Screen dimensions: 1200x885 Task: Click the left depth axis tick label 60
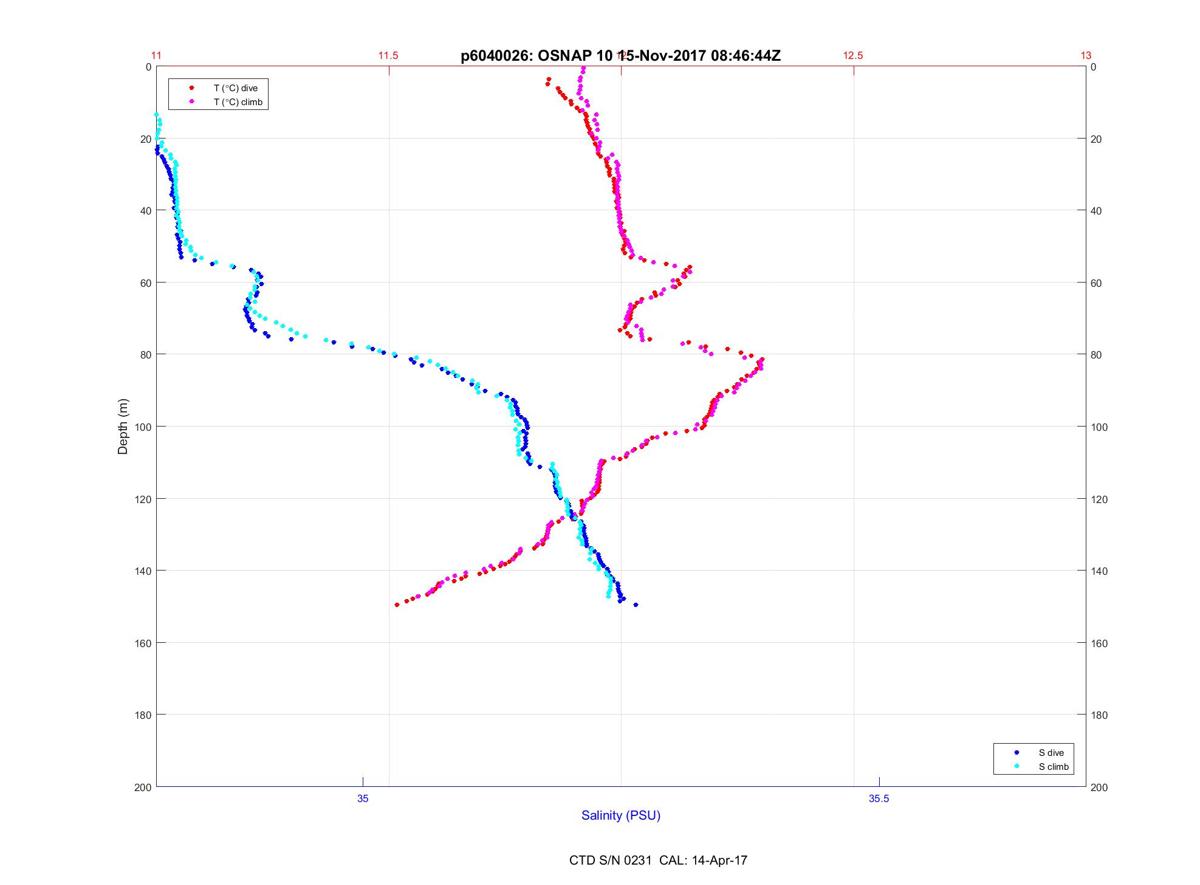(x=146, y=283)
